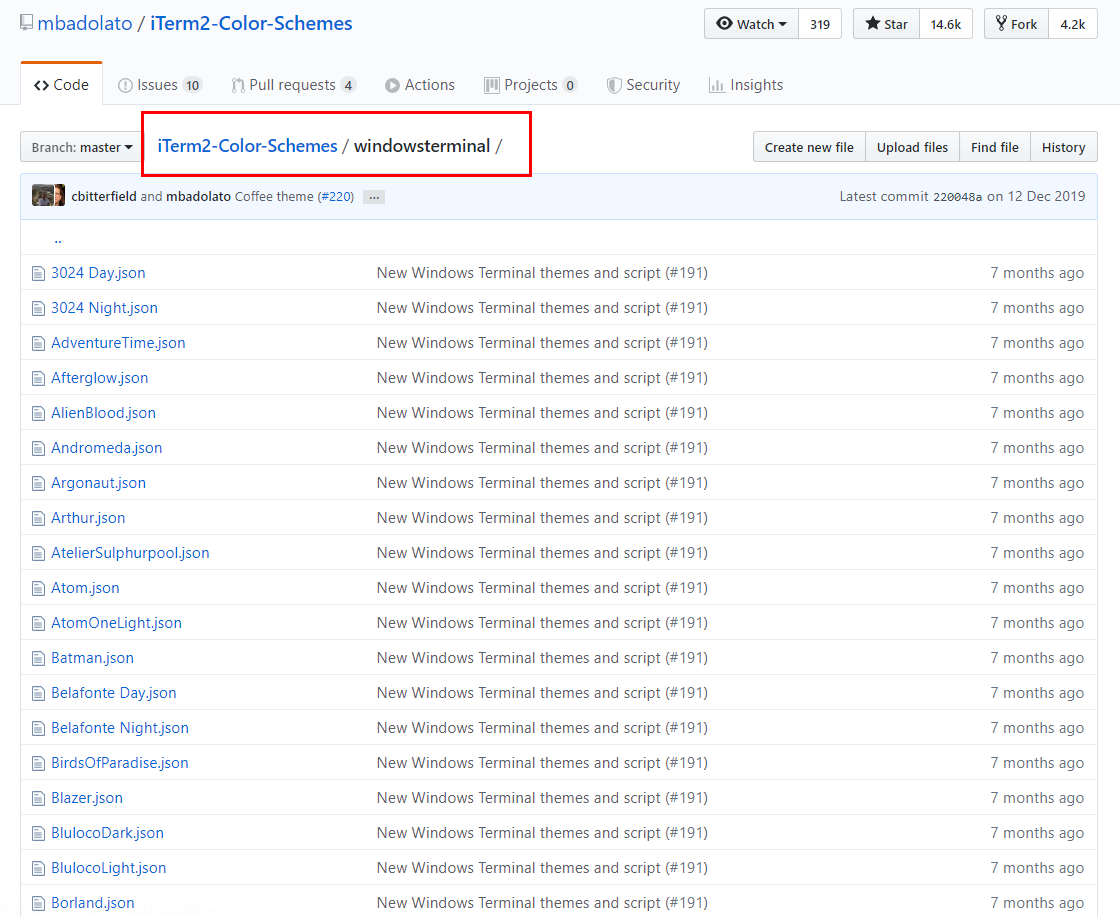The image size is (1120, 917).
Task: Open commit hash 220048a
Action: (x=957, y=197)
